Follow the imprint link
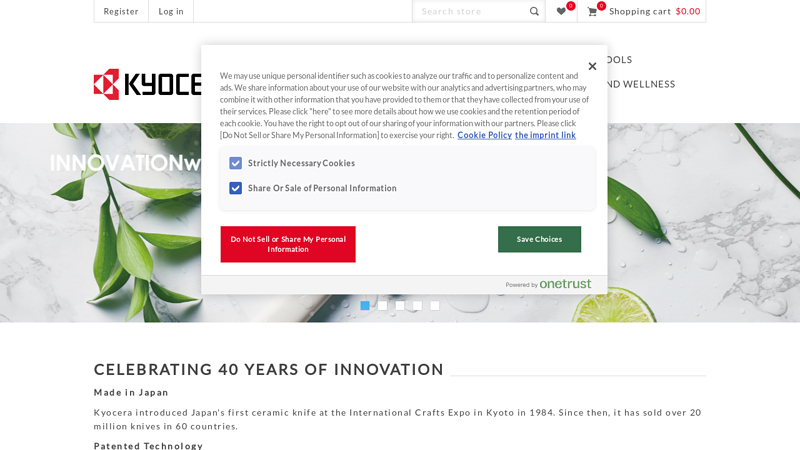Image resolution: width=800 pixels, height=450 pixels. [x=545, y=135]
